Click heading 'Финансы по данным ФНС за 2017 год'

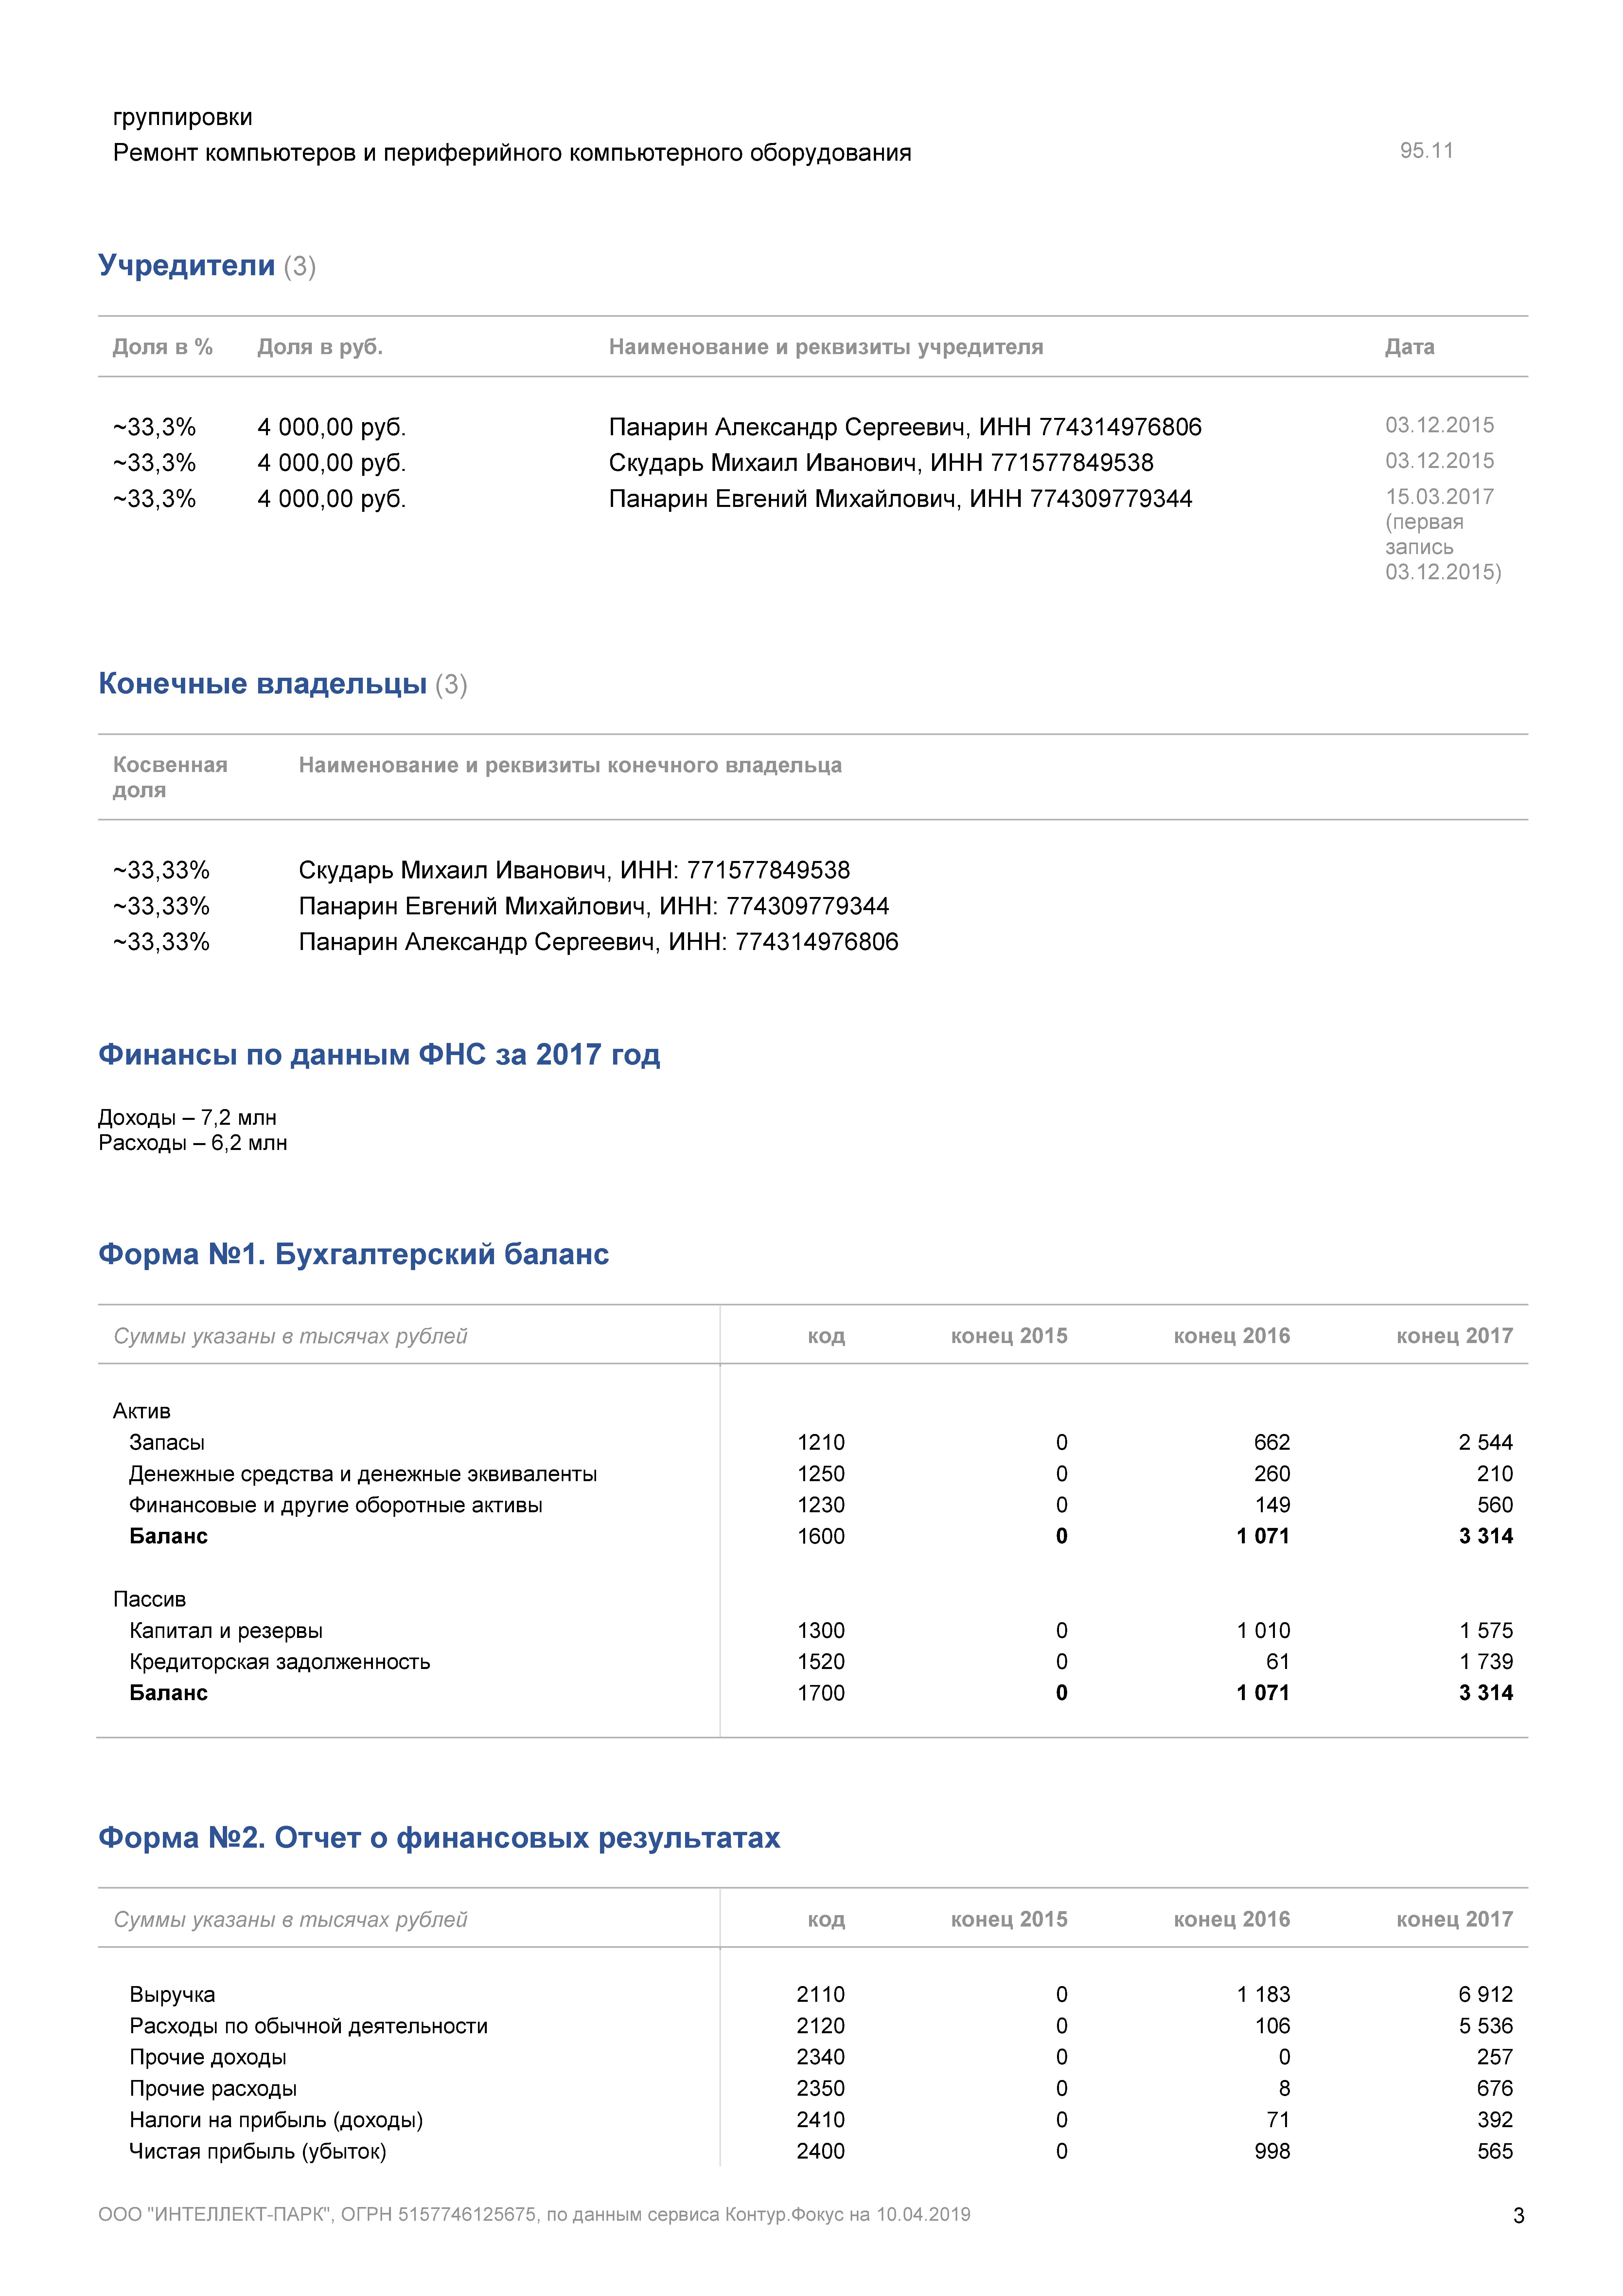pyautogui.click(x=379, y=1055)
